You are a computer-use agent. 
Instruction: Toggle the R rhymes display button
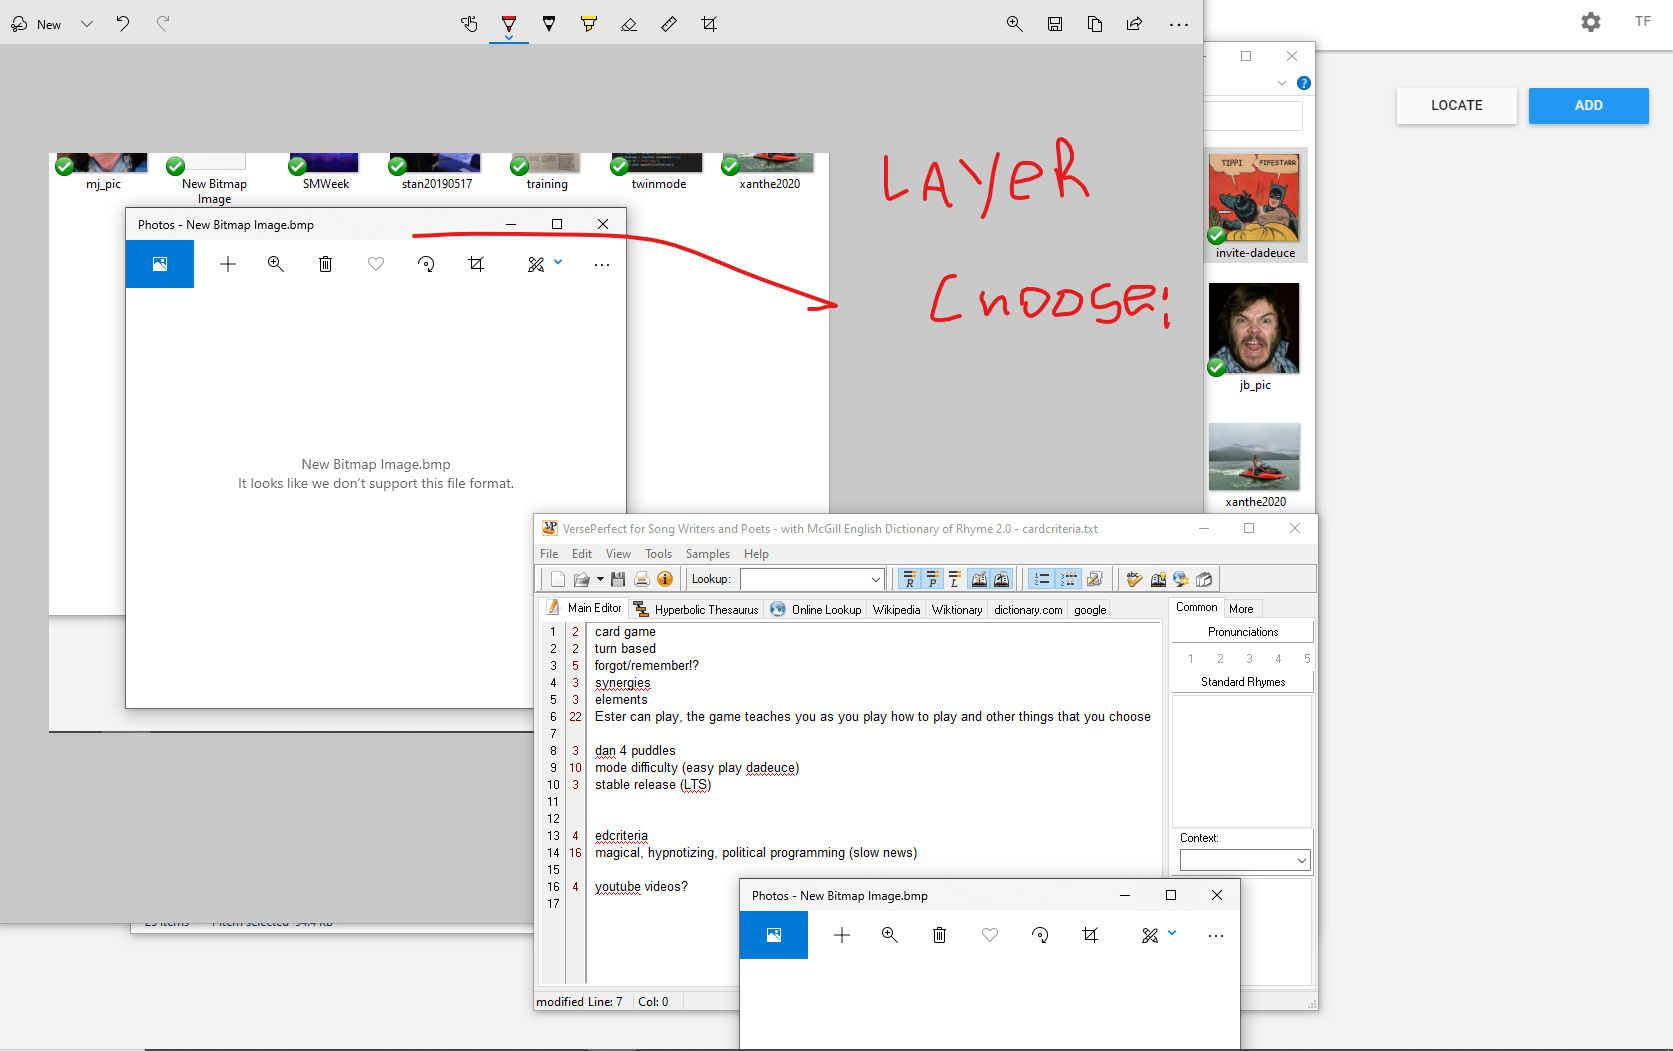(909, 579)
